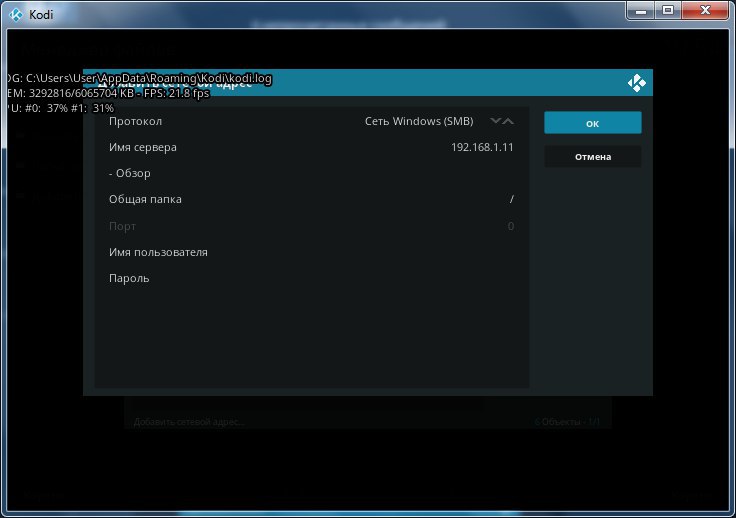Select previous protocol with down arrow
736x518 pixels.
pyautogui.click(x=495, y=121)
